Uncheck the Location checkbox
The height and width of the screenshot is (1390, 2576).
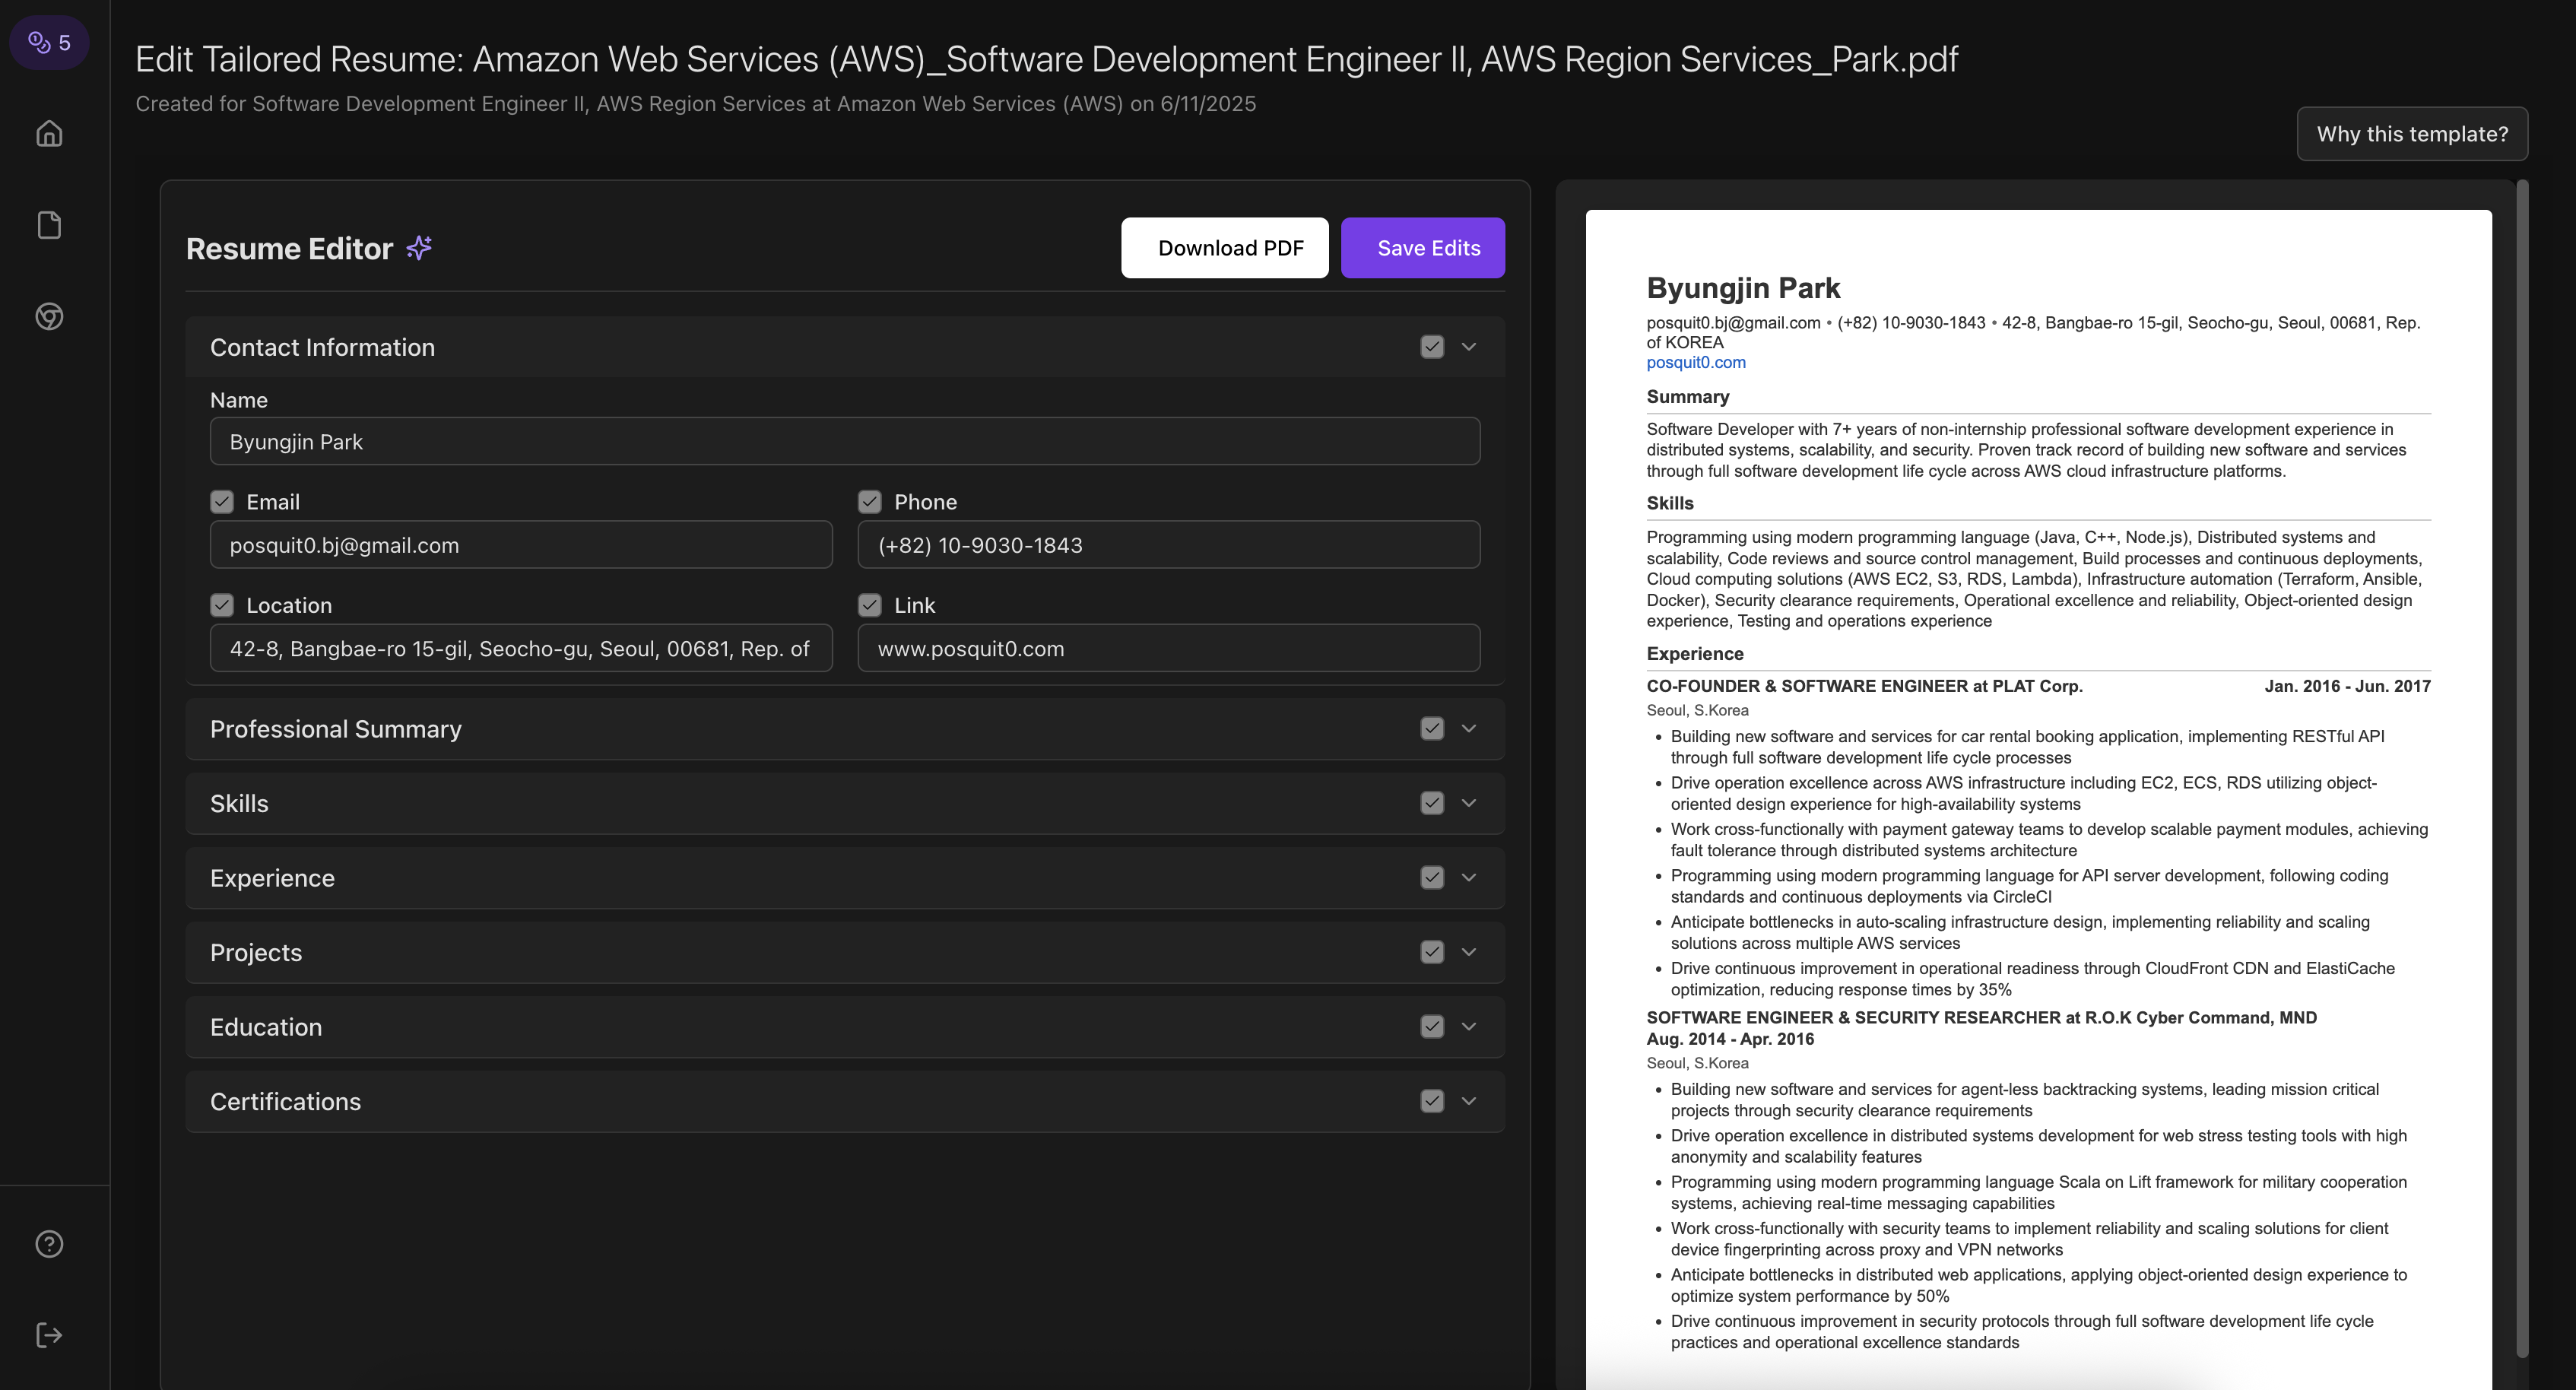(222, 605)
